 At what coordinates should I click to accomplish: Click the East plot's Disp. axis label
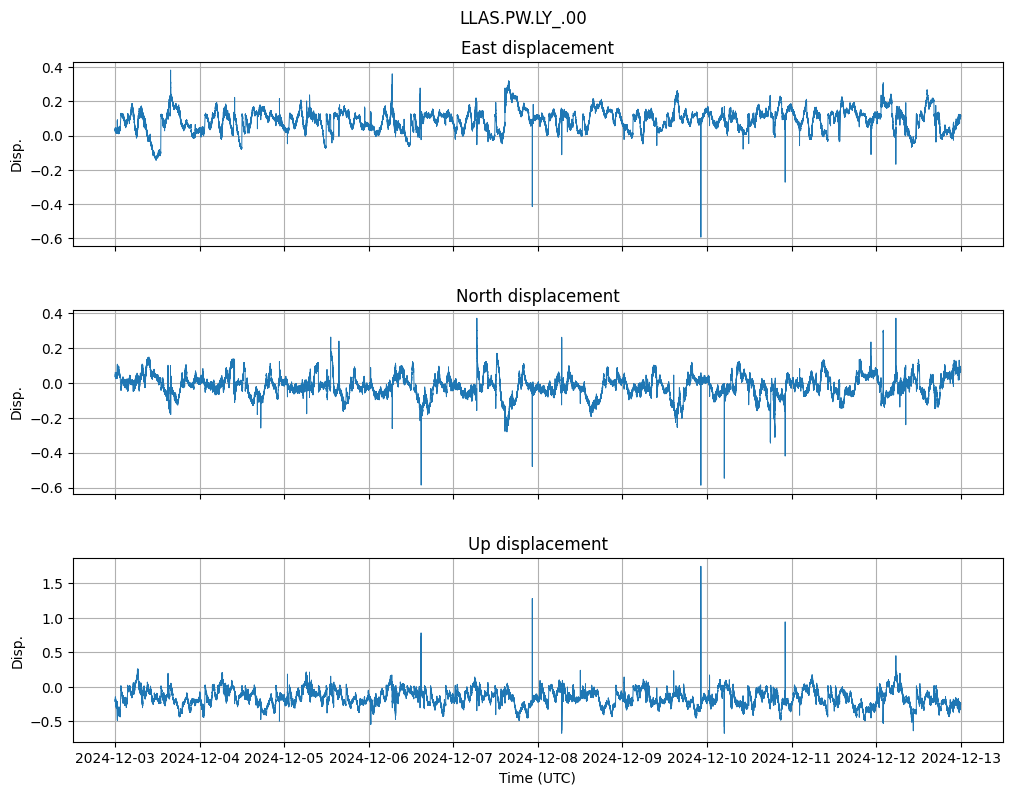point(16,155)
